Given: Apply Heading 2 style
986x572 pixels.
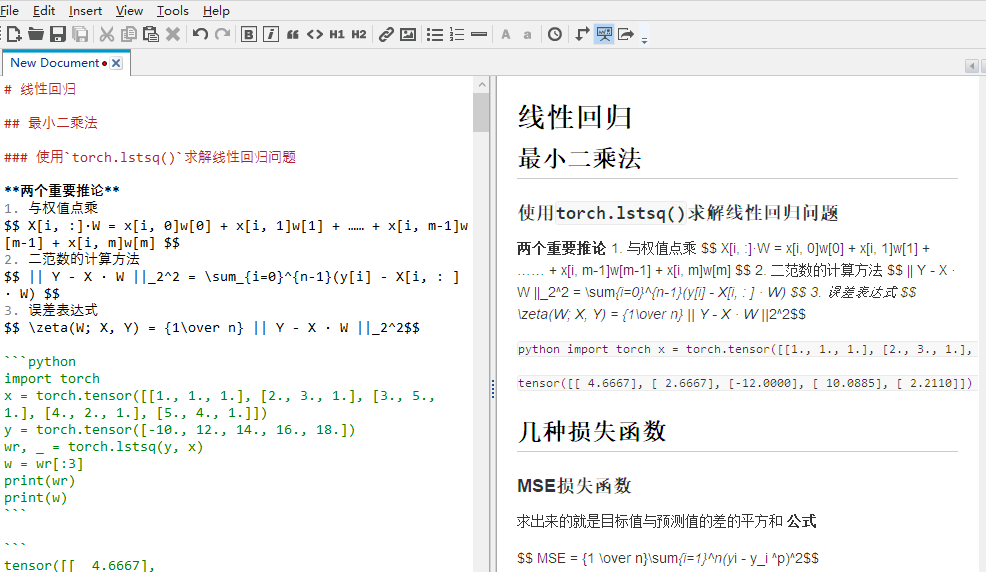Looking at the screenshot, I should [359, 34].
